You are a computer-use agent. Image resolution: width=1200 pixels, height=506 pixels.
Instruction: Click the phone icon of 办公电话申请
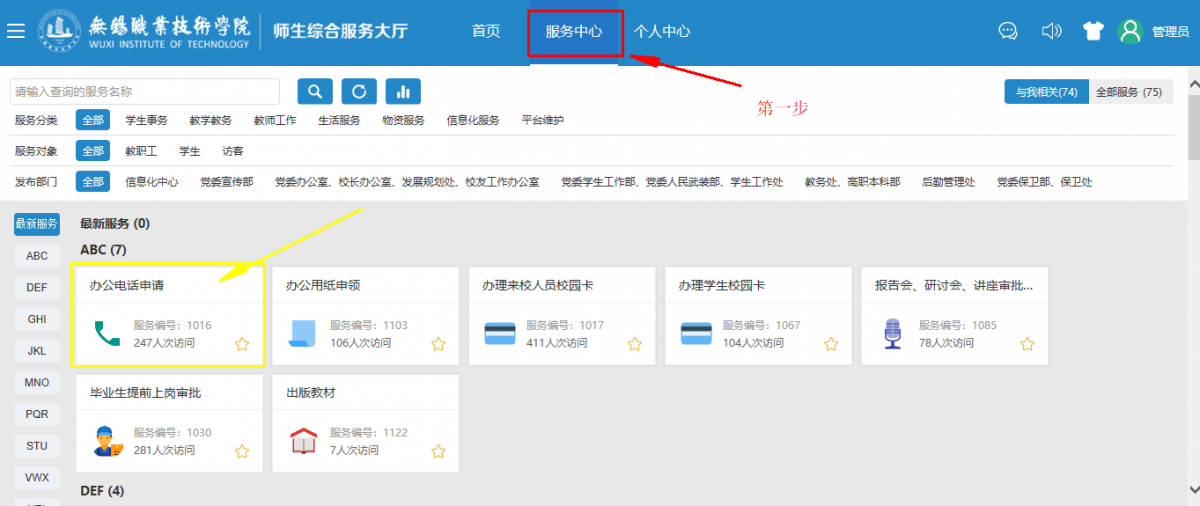click(106, 332)
